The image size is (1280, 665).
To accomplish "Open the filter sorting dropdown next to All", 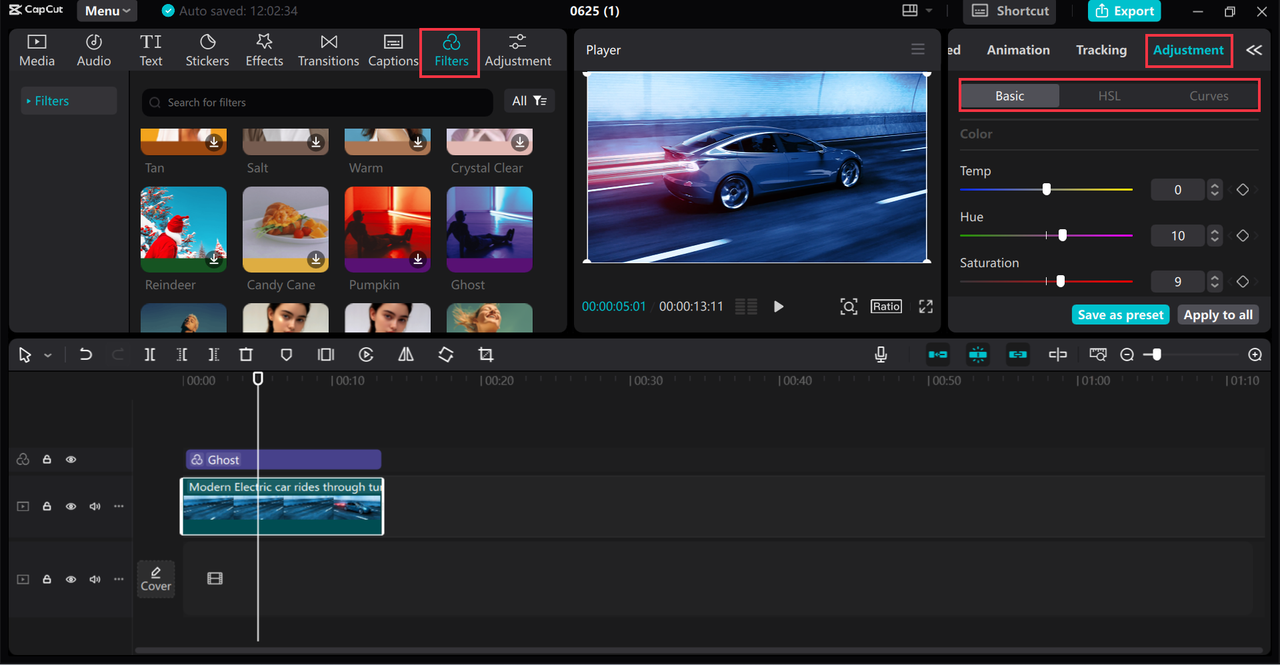I will 538,102.
